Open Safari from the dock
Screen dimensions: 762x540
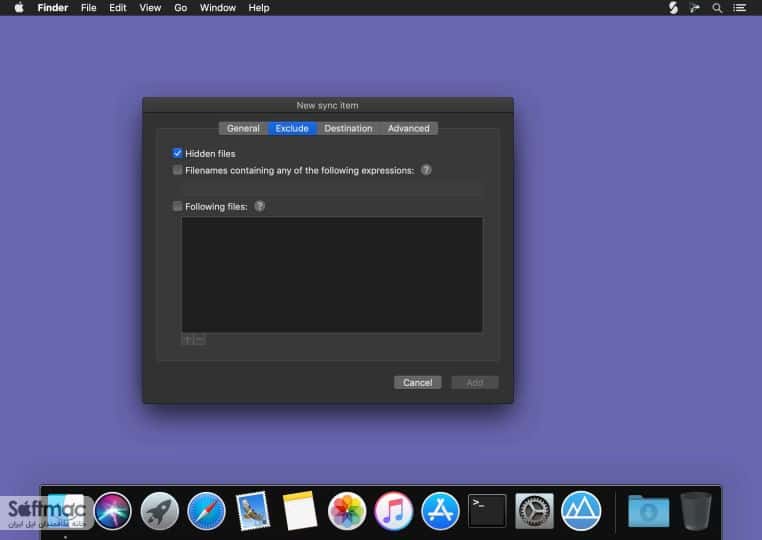206,511
